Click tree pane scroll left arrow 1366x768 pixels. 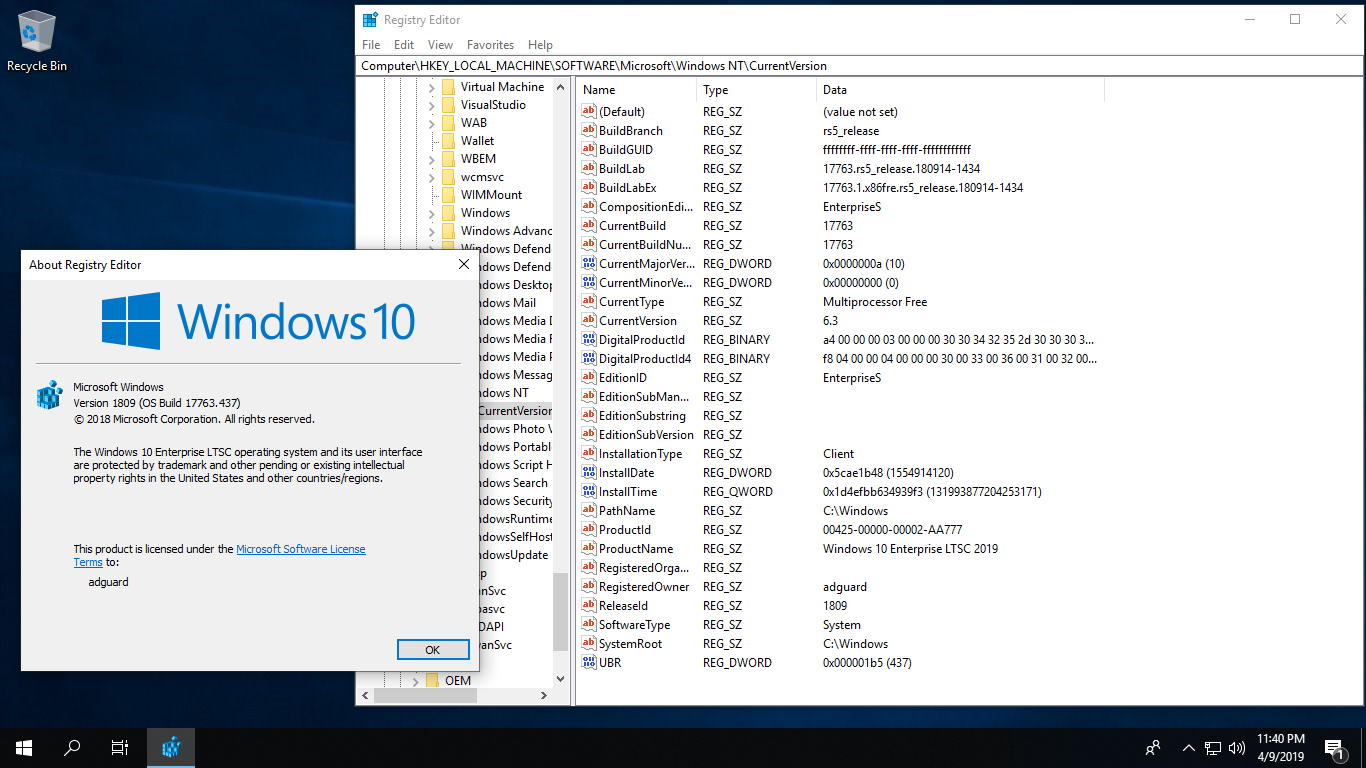coord(365,696)
